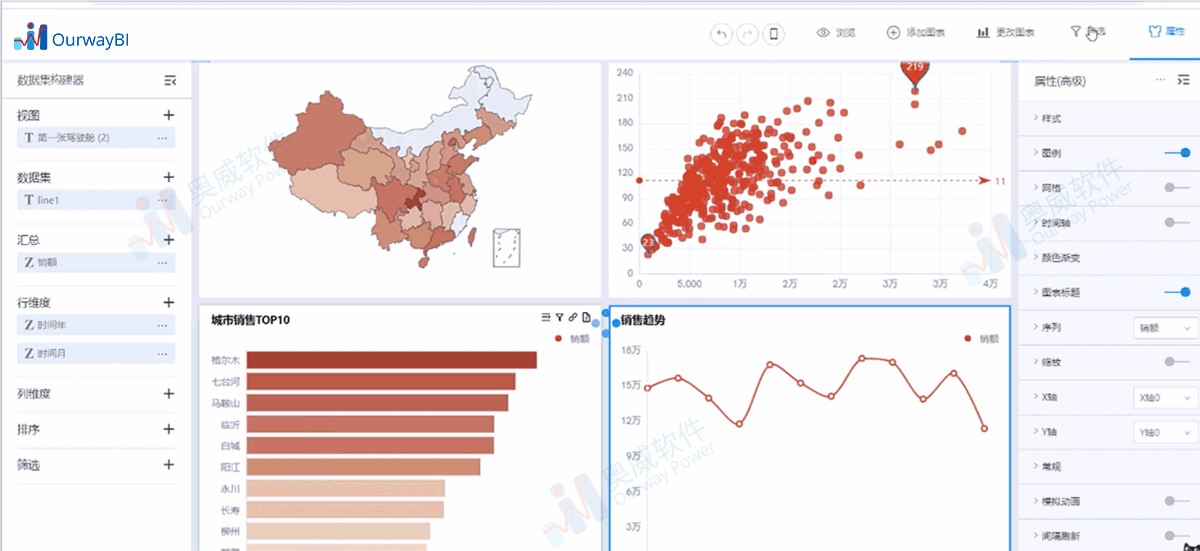Switch to the 属性 properties tab
Screen dimensions: 1200x551
coord(1167,32)
